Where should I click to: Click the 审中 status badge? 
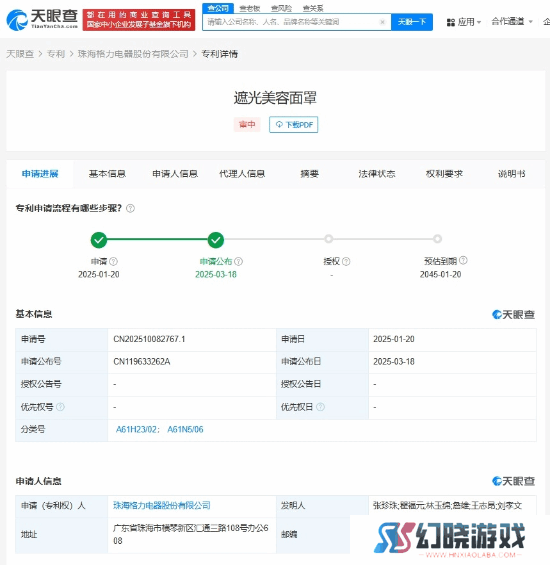point(247,125)
